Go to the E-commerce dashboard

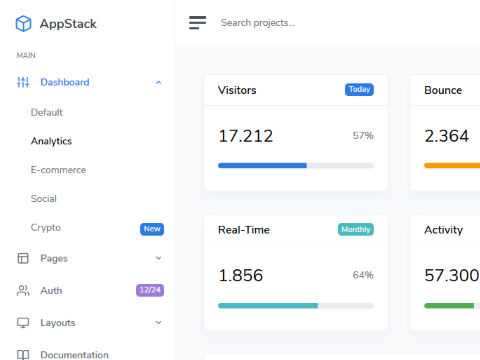tap(58, 170)
